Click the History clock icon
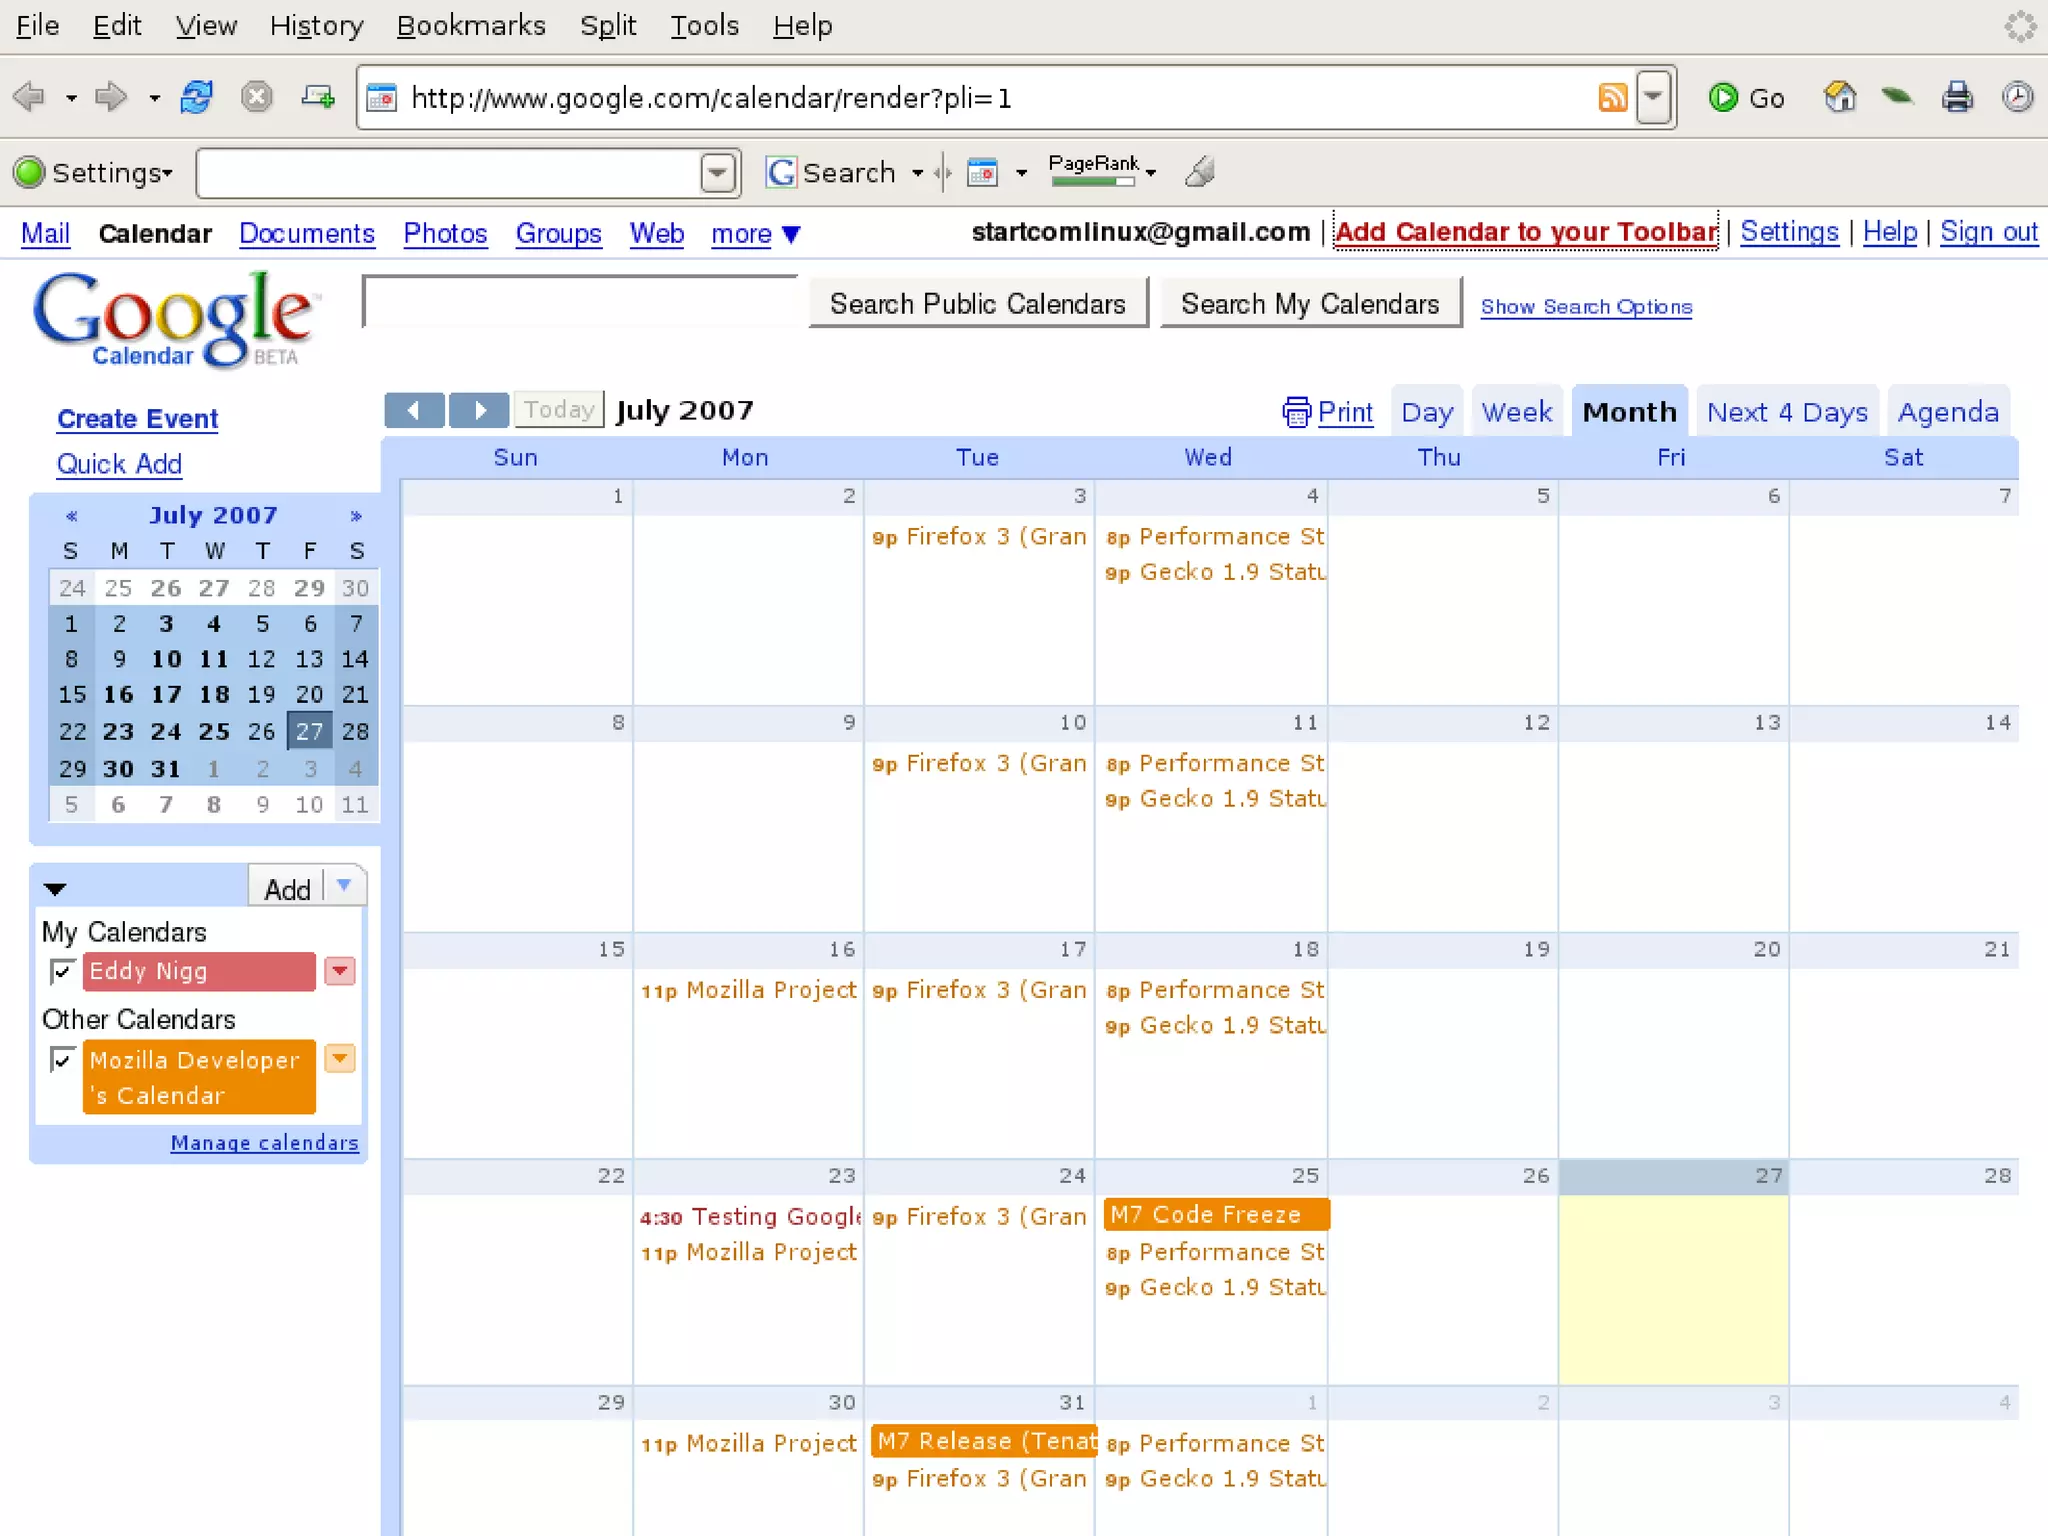 click(x=2017, y=97)
